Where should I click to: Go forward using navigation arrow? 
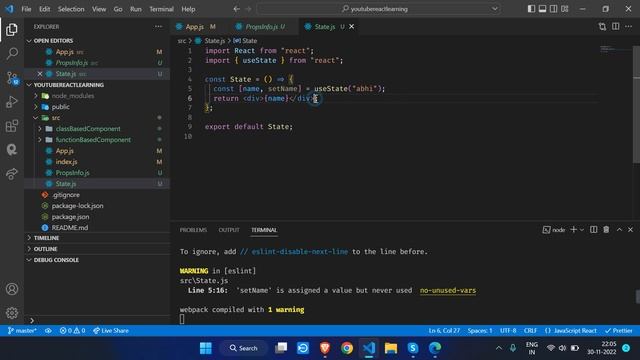248,9
